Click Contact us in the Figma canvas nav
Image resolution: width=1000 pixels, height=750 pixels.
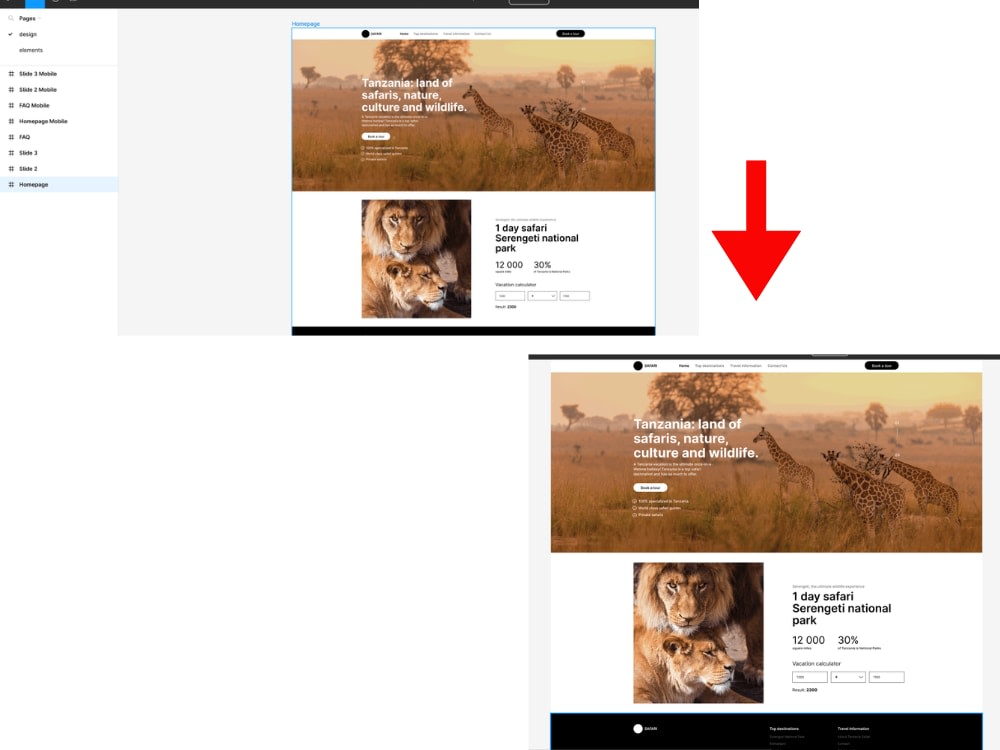coord(482,34)
